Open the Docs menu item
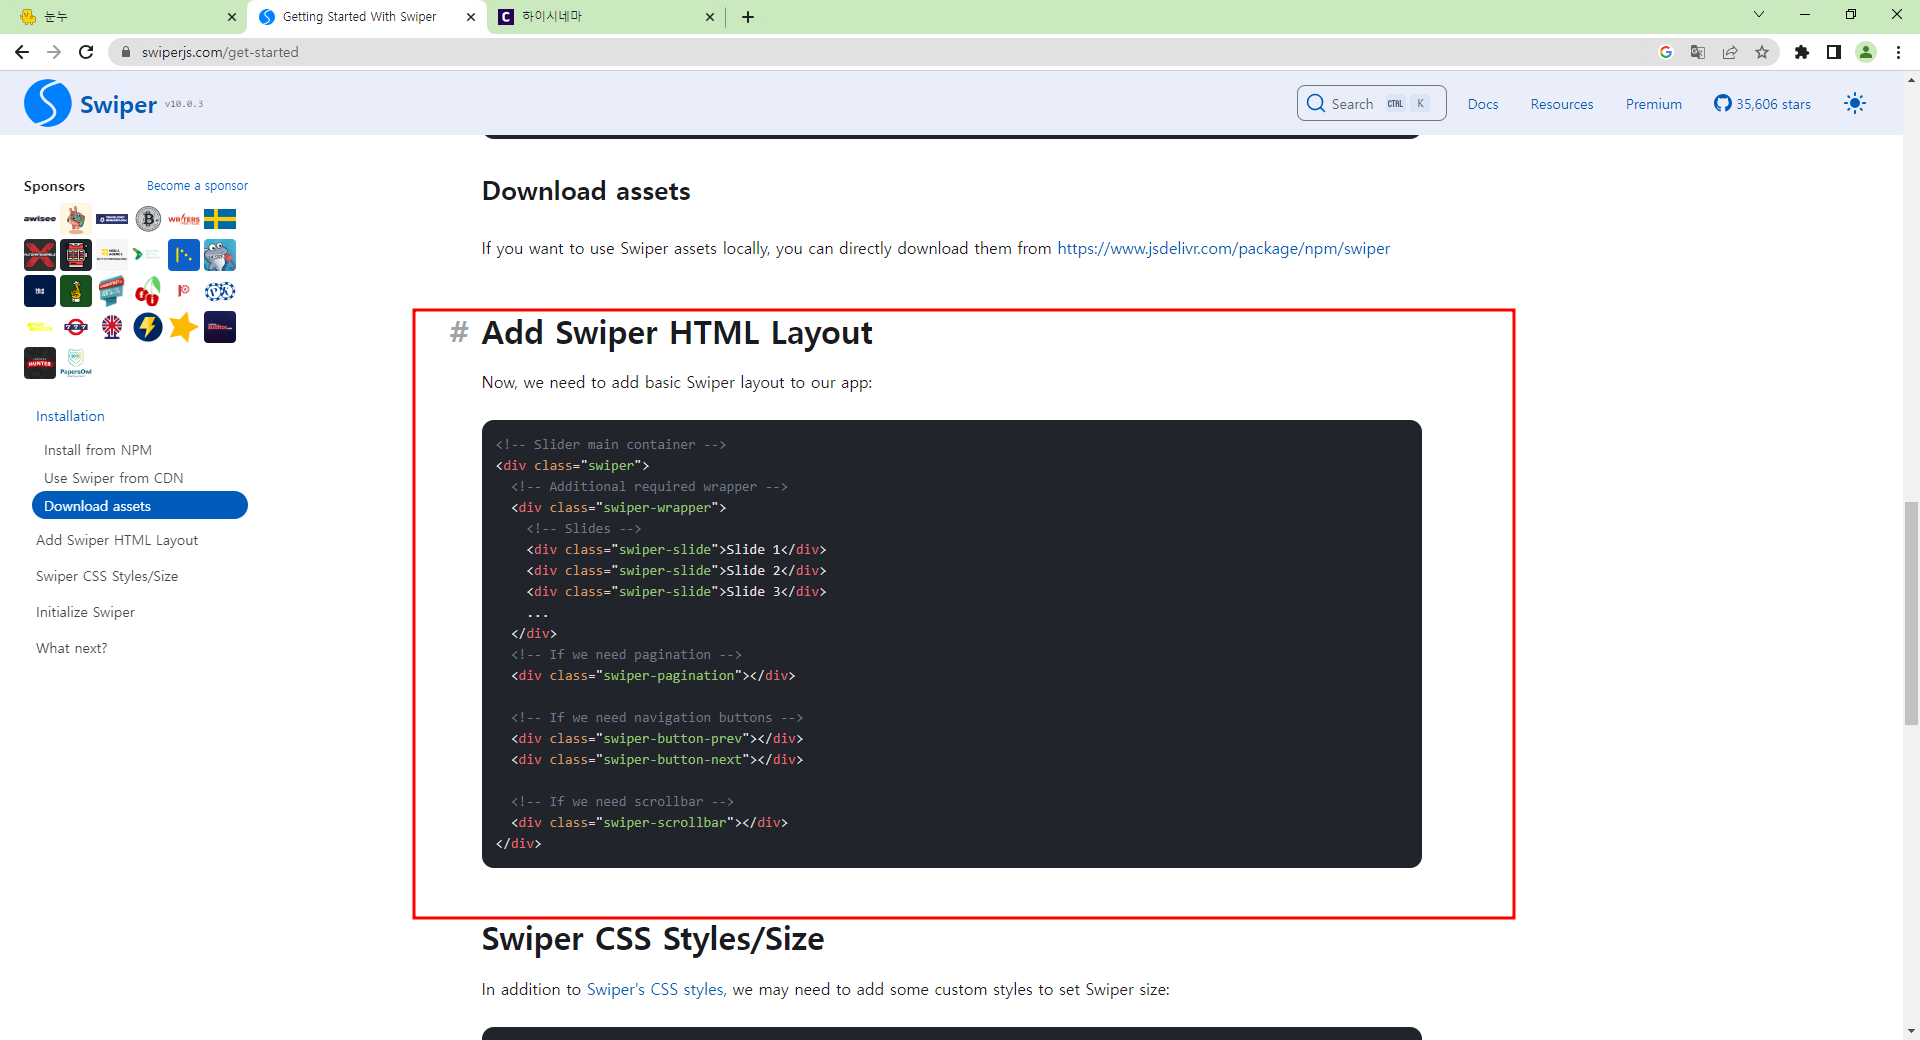This screenshot has width=1920, height=1040. [1483, 104]
